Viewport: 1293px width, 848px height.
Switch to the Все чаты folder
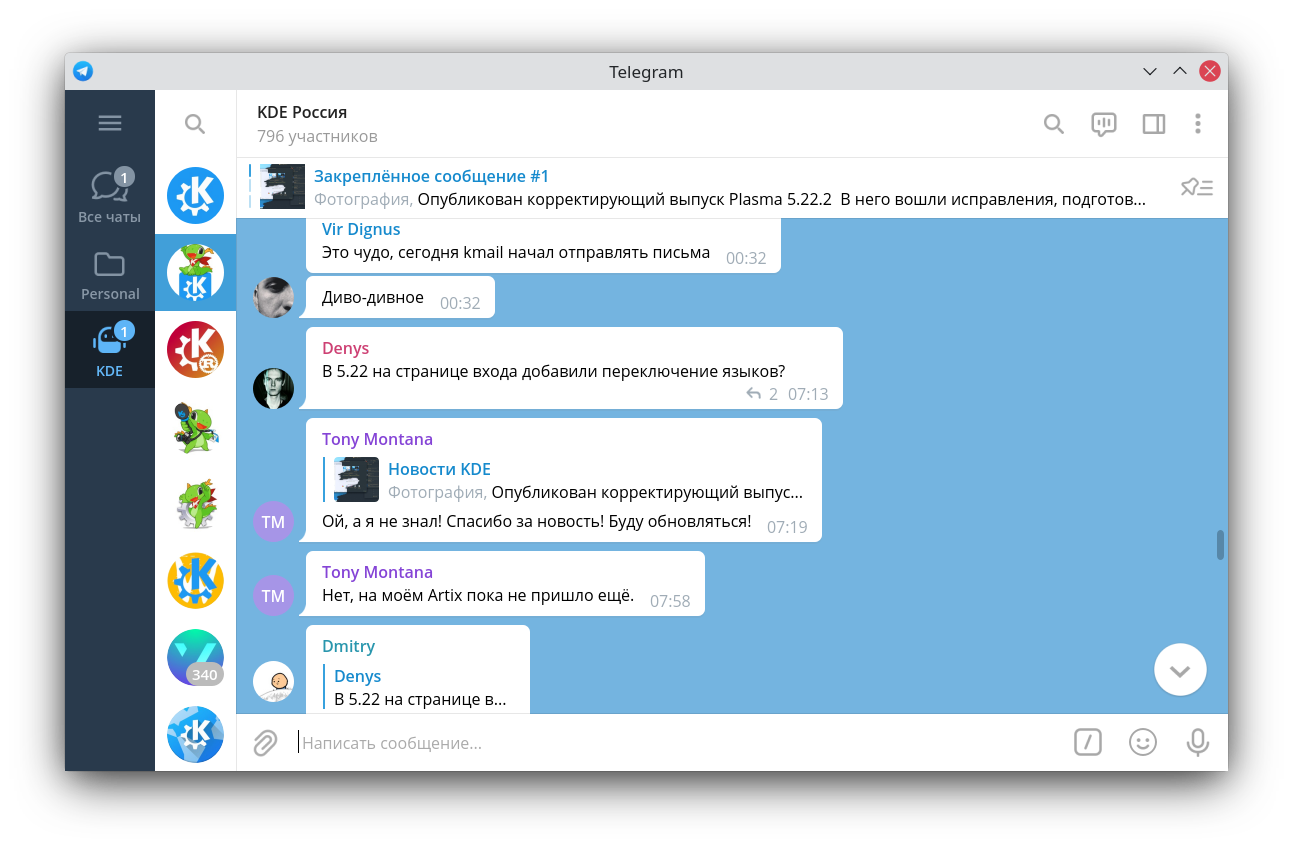[x=110, y=196]
